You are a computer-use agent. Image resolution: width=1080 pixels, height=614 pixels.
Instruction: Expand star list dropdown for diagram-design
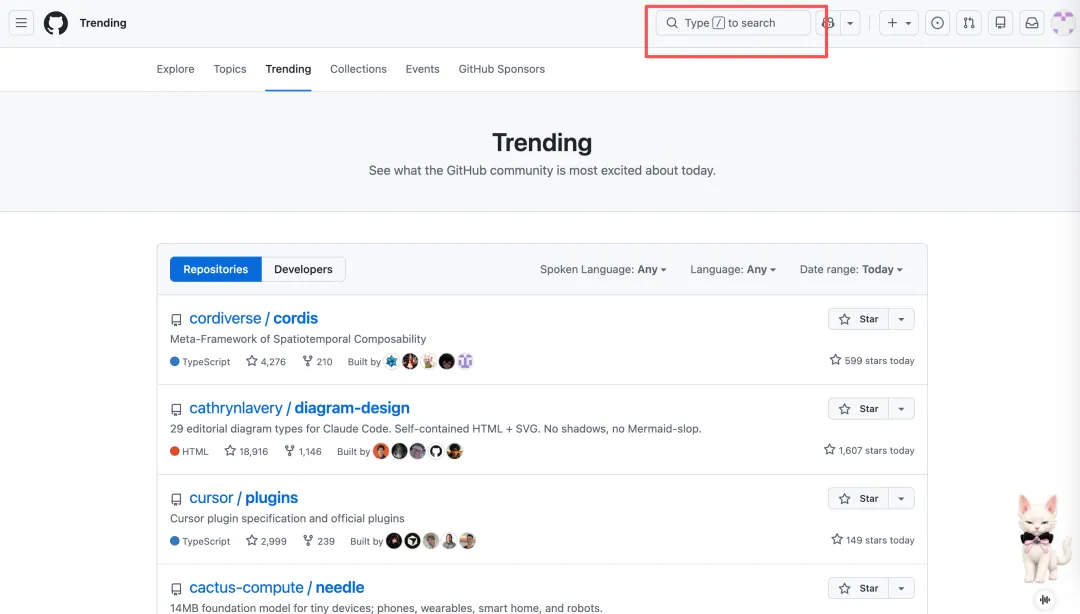(x=901, y=409)
